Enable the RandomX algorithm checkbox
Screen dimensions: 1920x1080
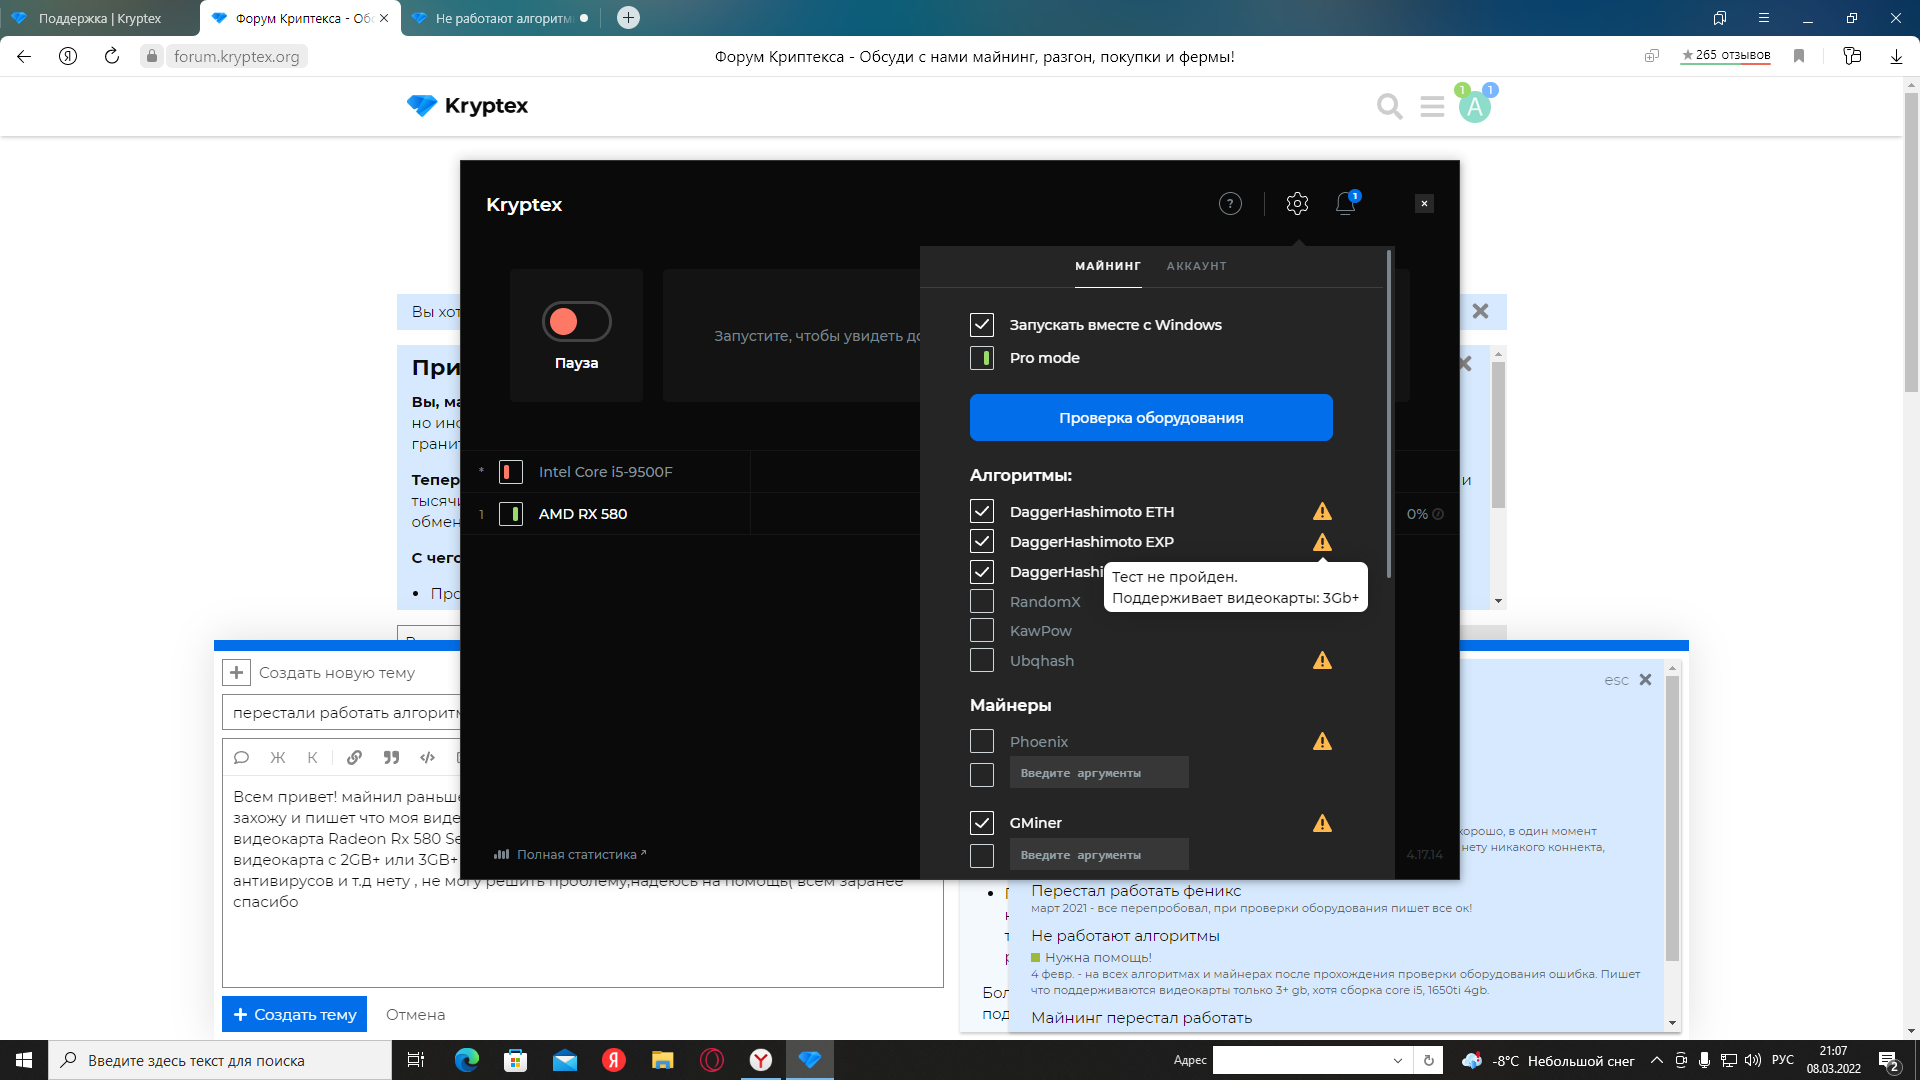pos(981,600)
